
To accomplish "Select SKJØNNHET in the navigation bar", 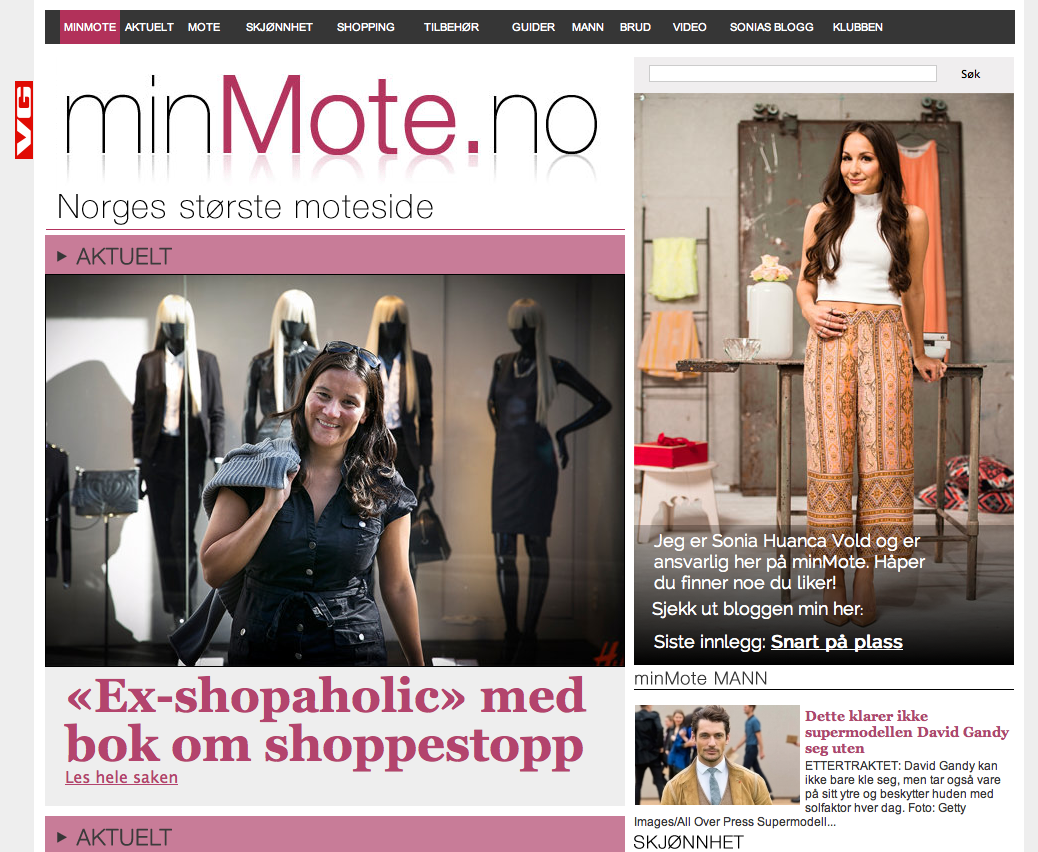I will click(279, 27).
